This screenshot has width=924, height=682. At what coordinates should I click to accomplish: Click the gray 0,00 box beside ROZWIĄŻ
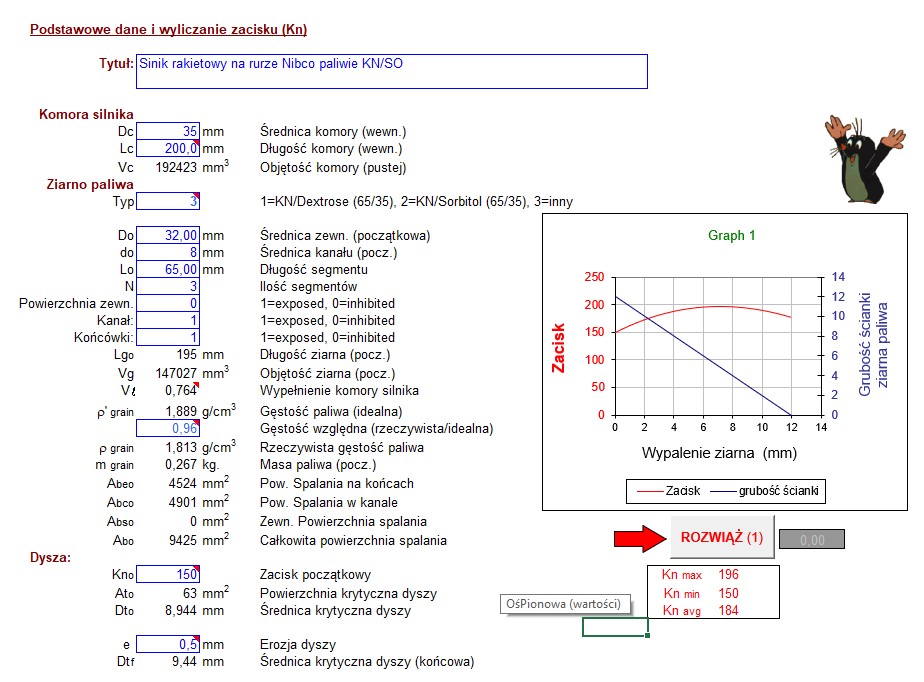pos(811,539)
